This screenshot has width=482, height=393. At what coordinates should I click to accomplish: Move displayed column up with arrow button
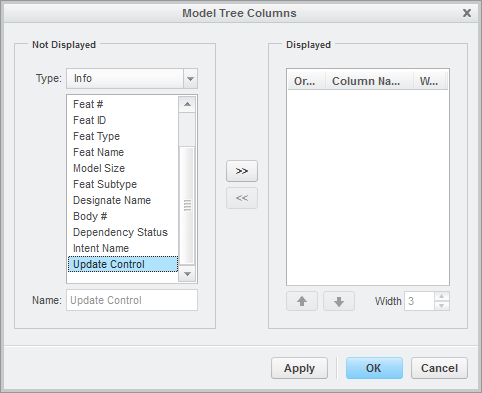click(x=302, y=301)
